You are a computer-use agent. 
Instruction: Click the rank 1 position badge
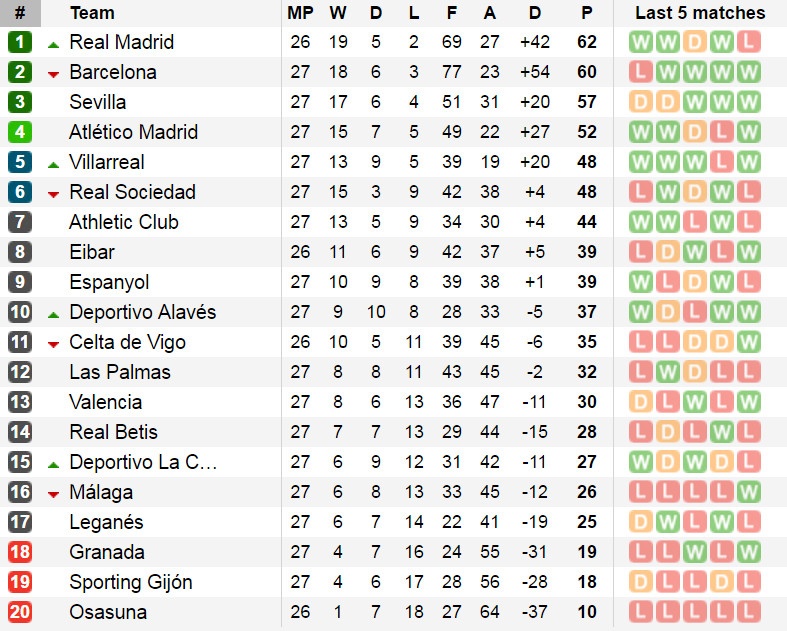coord(20,42)
